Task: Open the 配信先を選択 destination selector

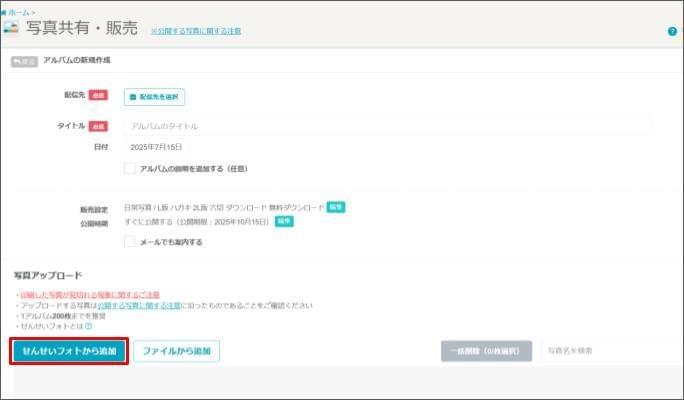Action: (155, 97)
